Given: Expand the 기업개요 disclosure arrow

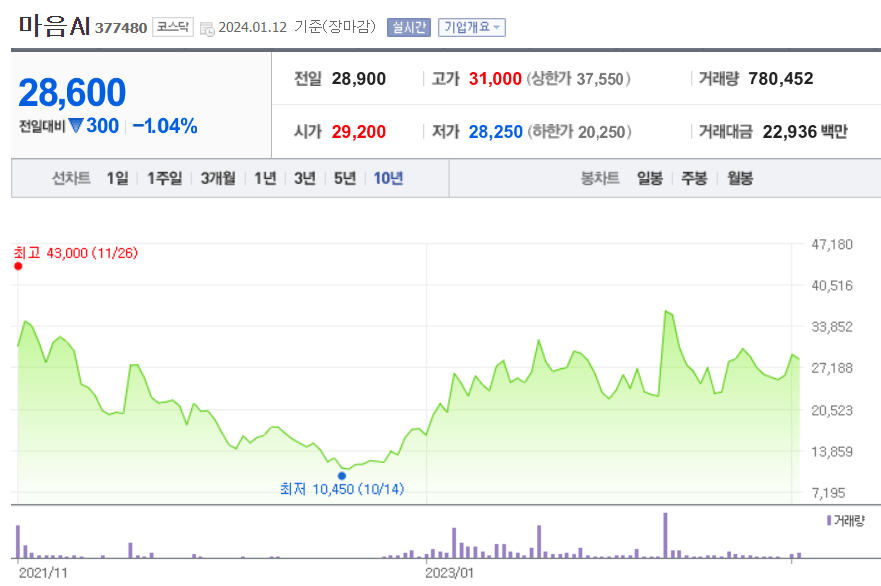Looking at the screenshot, I should coord(497,26).
